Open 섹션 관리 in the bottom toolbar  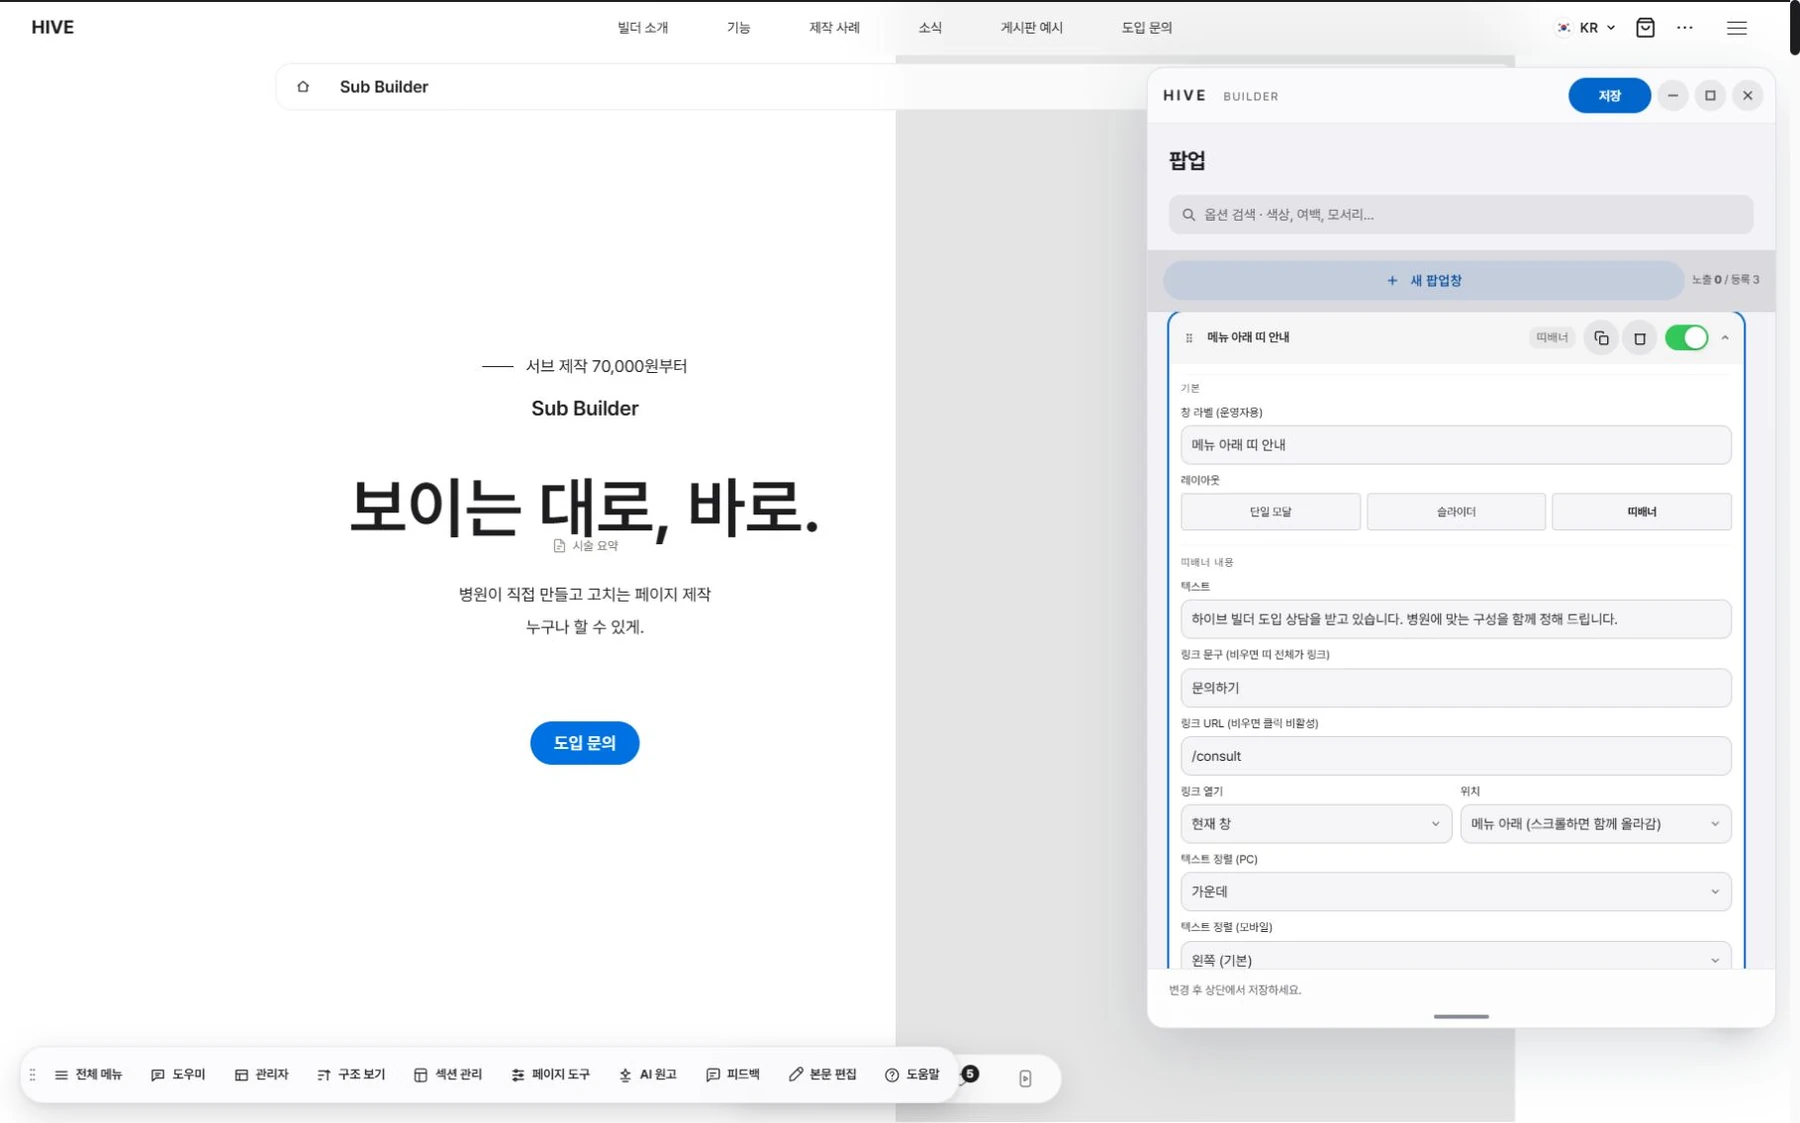click(448, 1075)
